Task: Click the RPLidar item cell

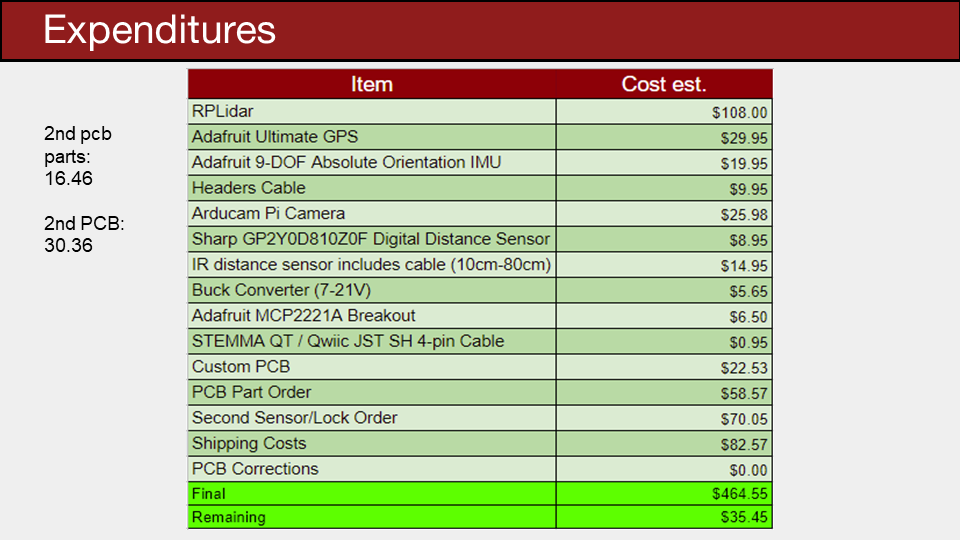Action: pos(372,111)
